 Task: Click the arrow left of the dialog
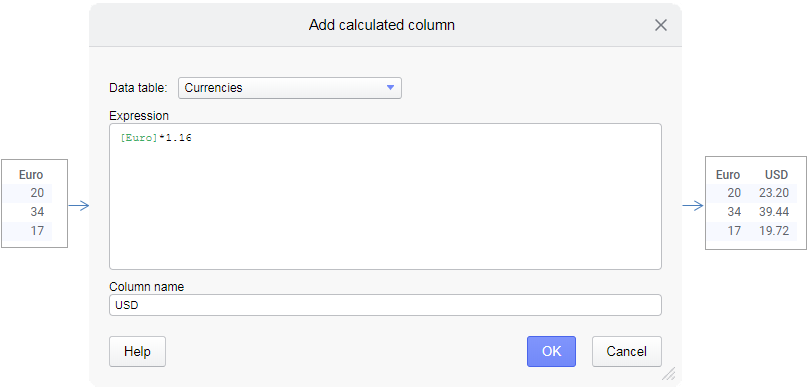[x=79, y=206]
